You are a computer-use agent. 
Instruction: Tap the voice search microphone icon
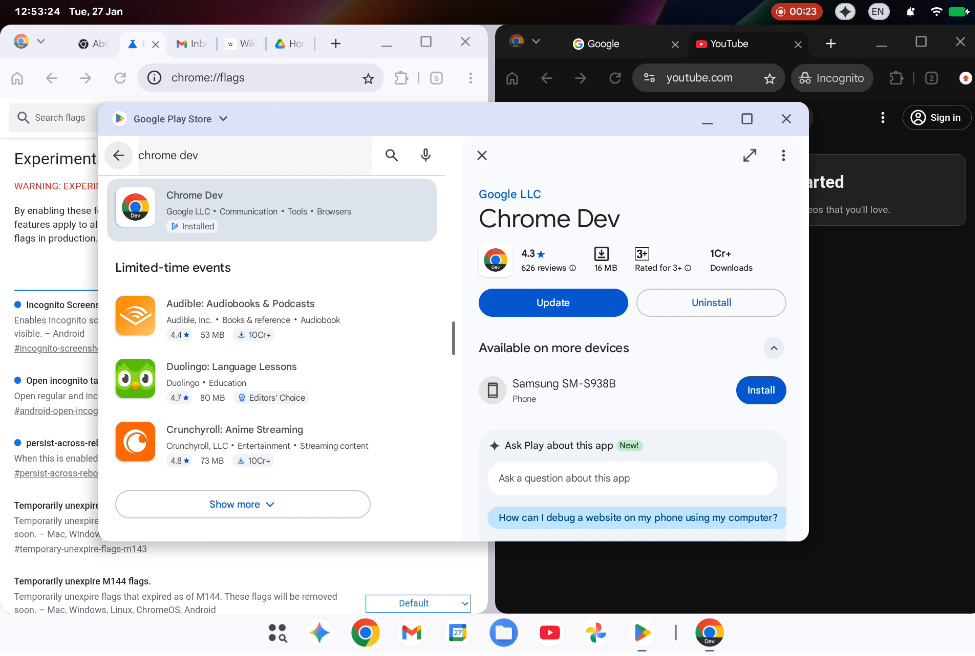pos(425,155)
